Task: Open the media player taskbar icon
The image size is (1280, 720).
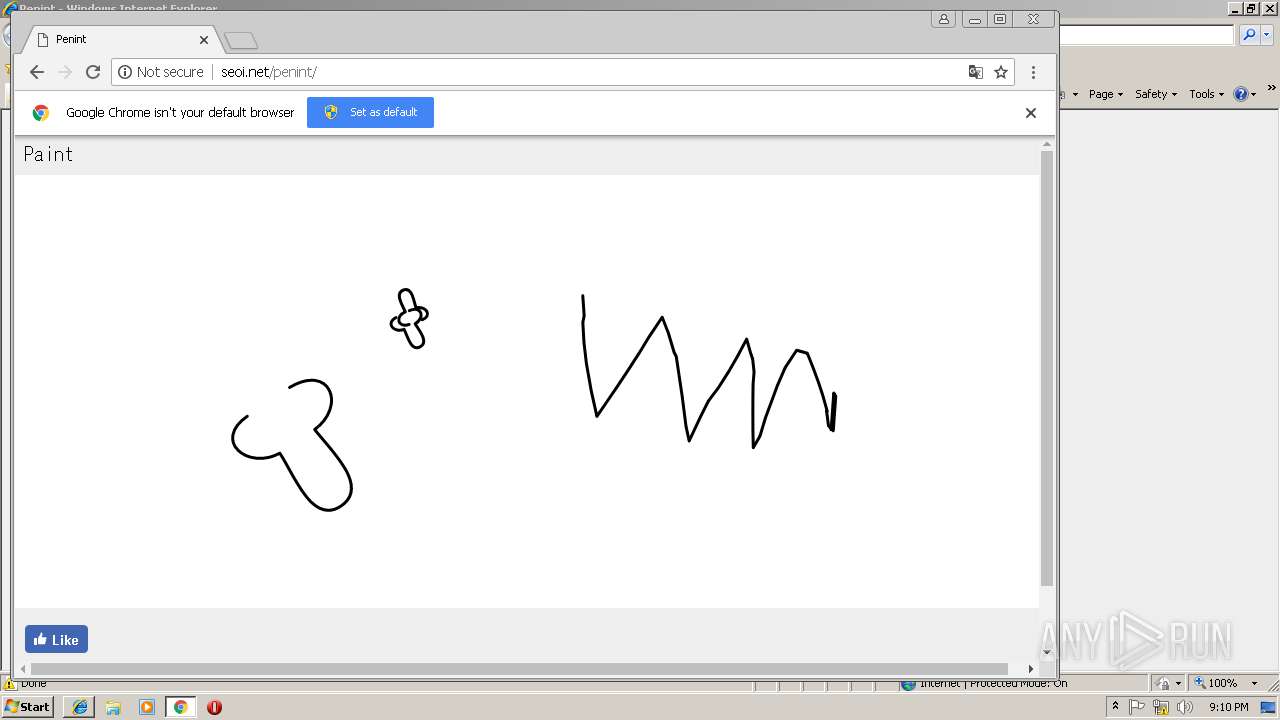Action: click(x=147, y=707)
